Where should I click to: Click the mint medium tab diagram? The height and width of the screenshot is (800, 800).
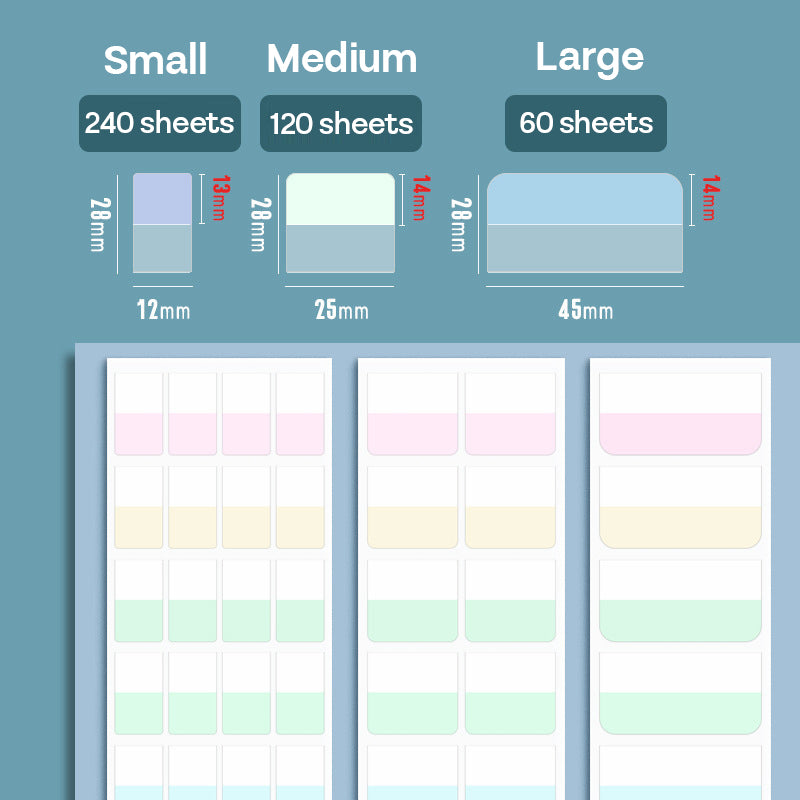(340, 222)
